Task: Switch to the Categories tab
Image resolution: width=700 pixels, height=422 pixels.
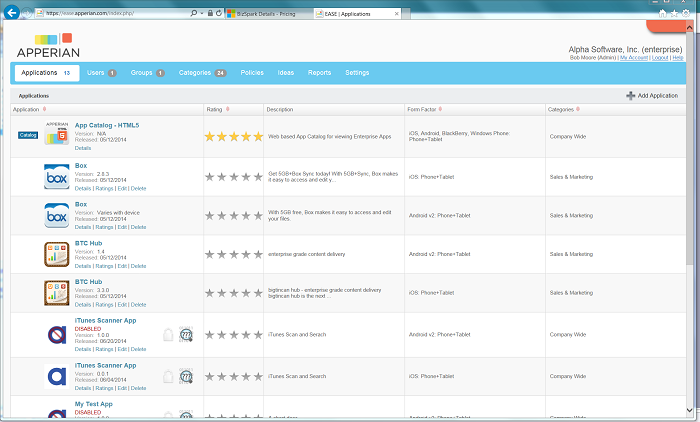Action: point(202,73)
